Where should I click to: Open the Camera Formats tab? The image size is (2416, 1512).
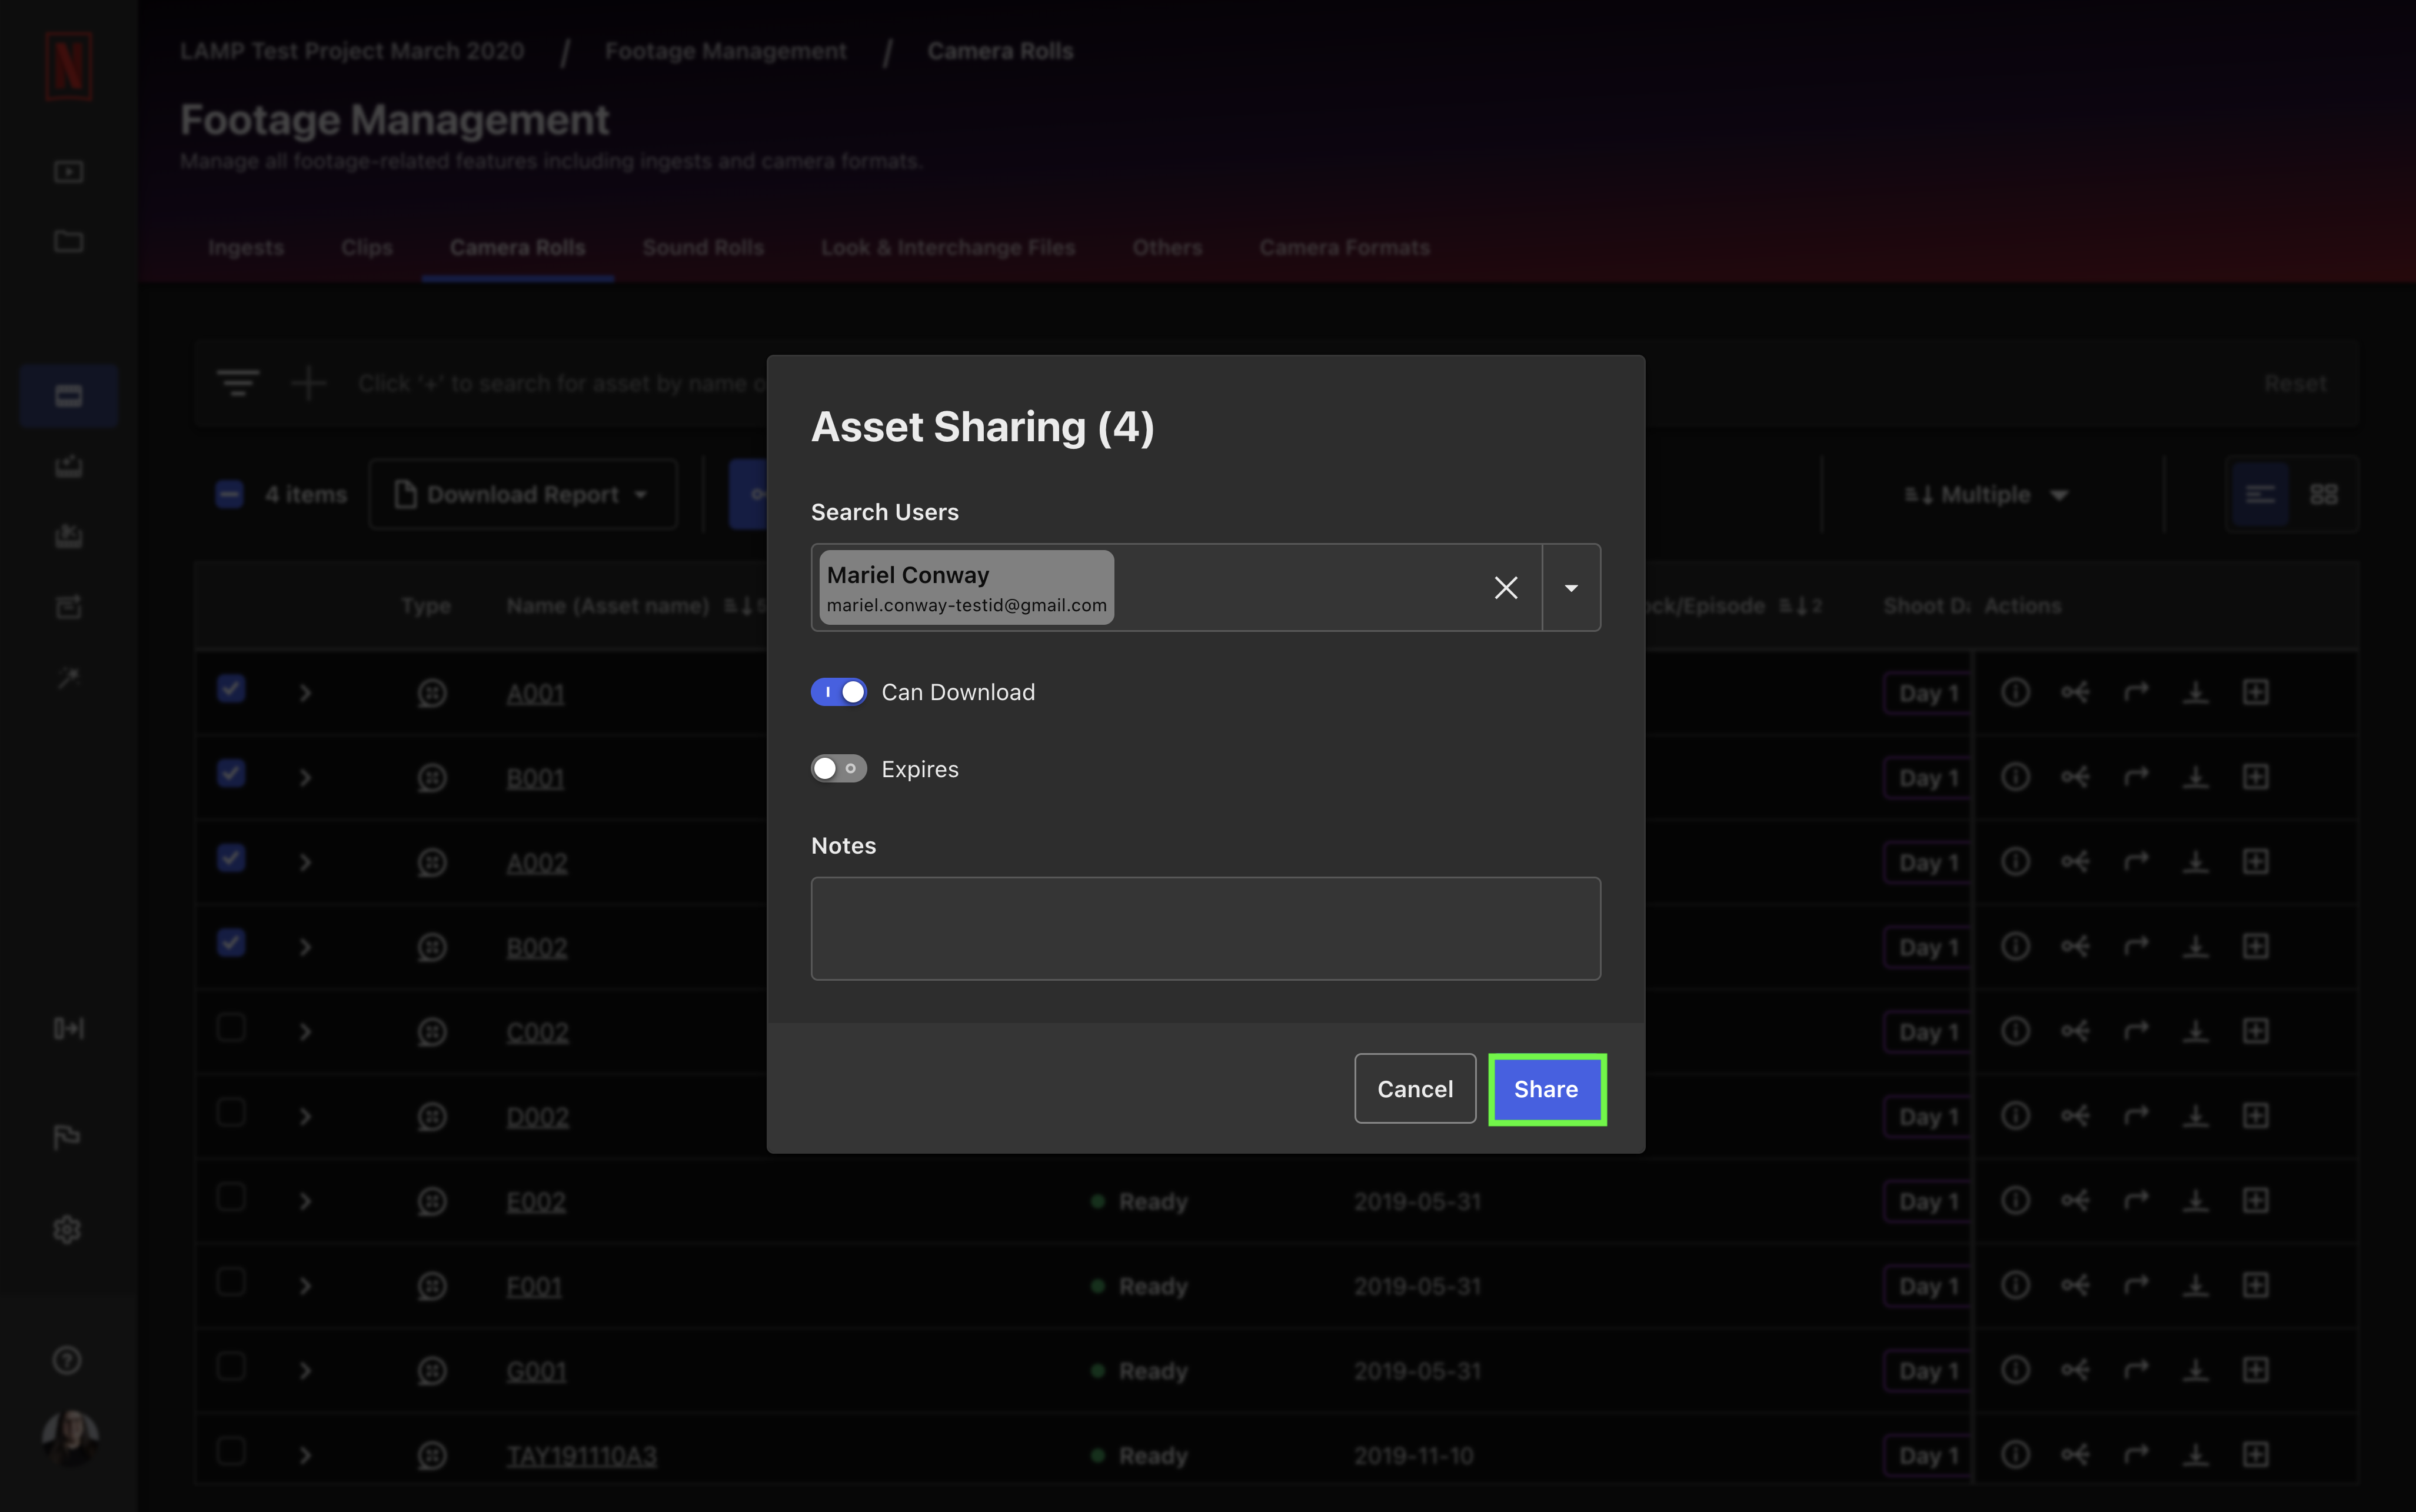(1344, 247)
